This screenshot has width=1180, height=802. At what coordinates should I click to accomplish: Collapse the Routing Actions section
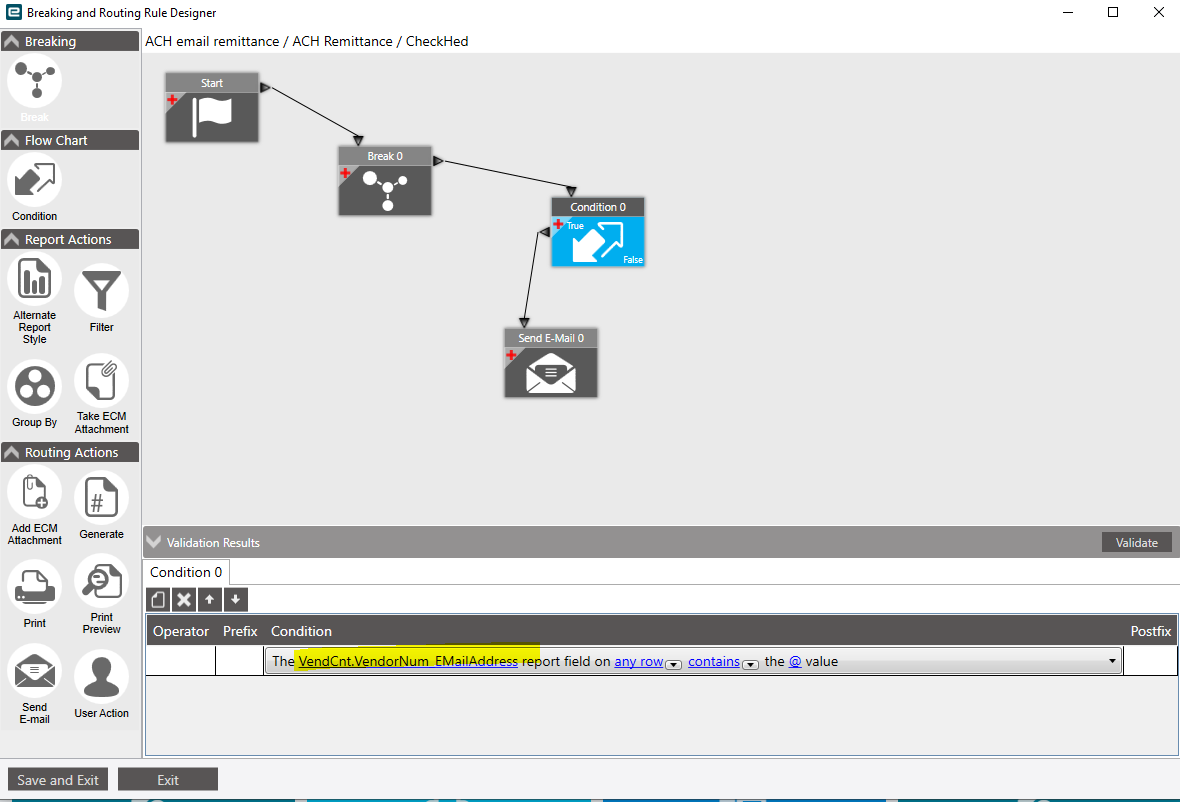11,452
